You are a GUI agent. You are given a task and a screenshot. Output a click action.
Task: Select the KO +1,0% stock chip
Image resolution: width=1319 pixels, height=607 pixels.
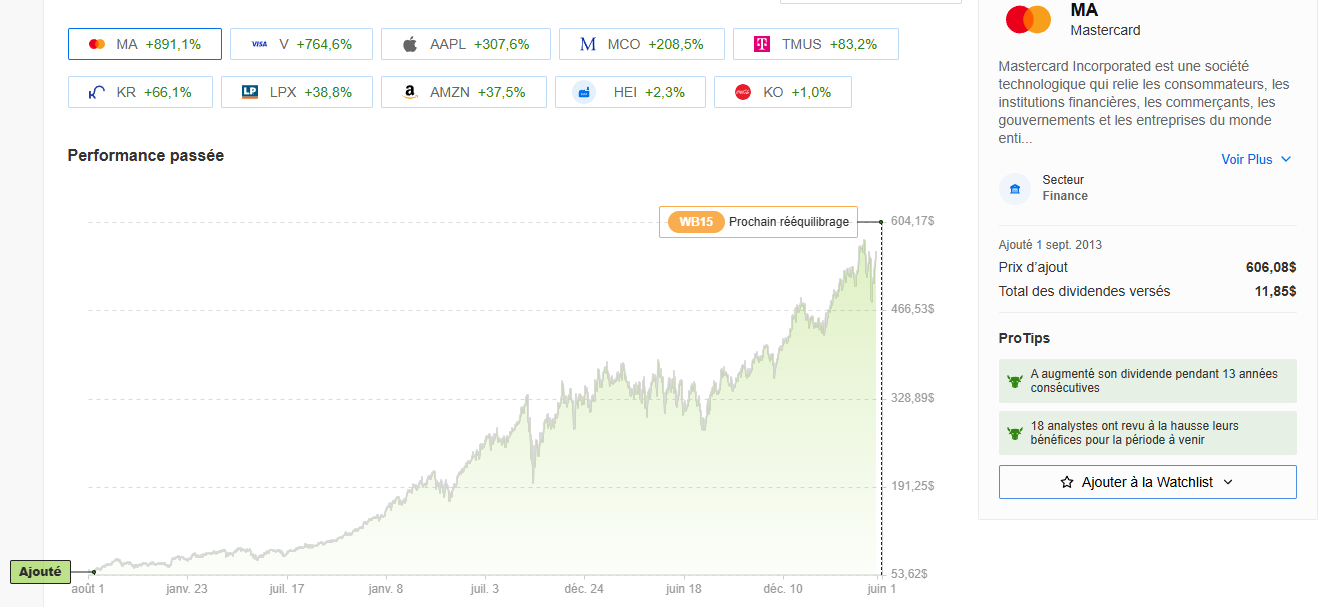tap(783, 92)
